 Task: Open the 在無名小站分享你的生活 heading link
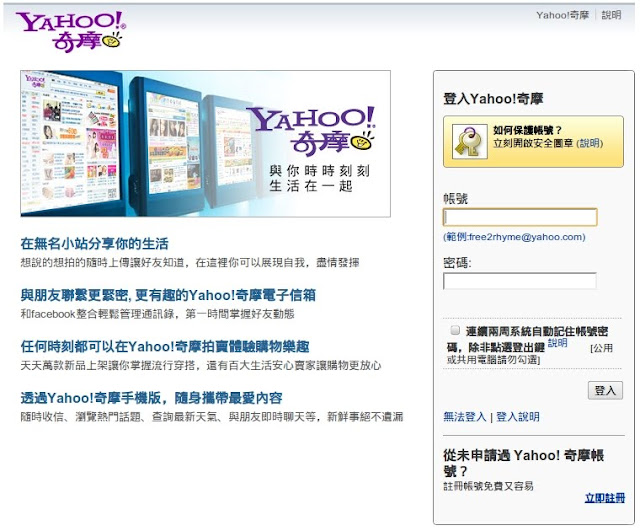tap(94, 244)
